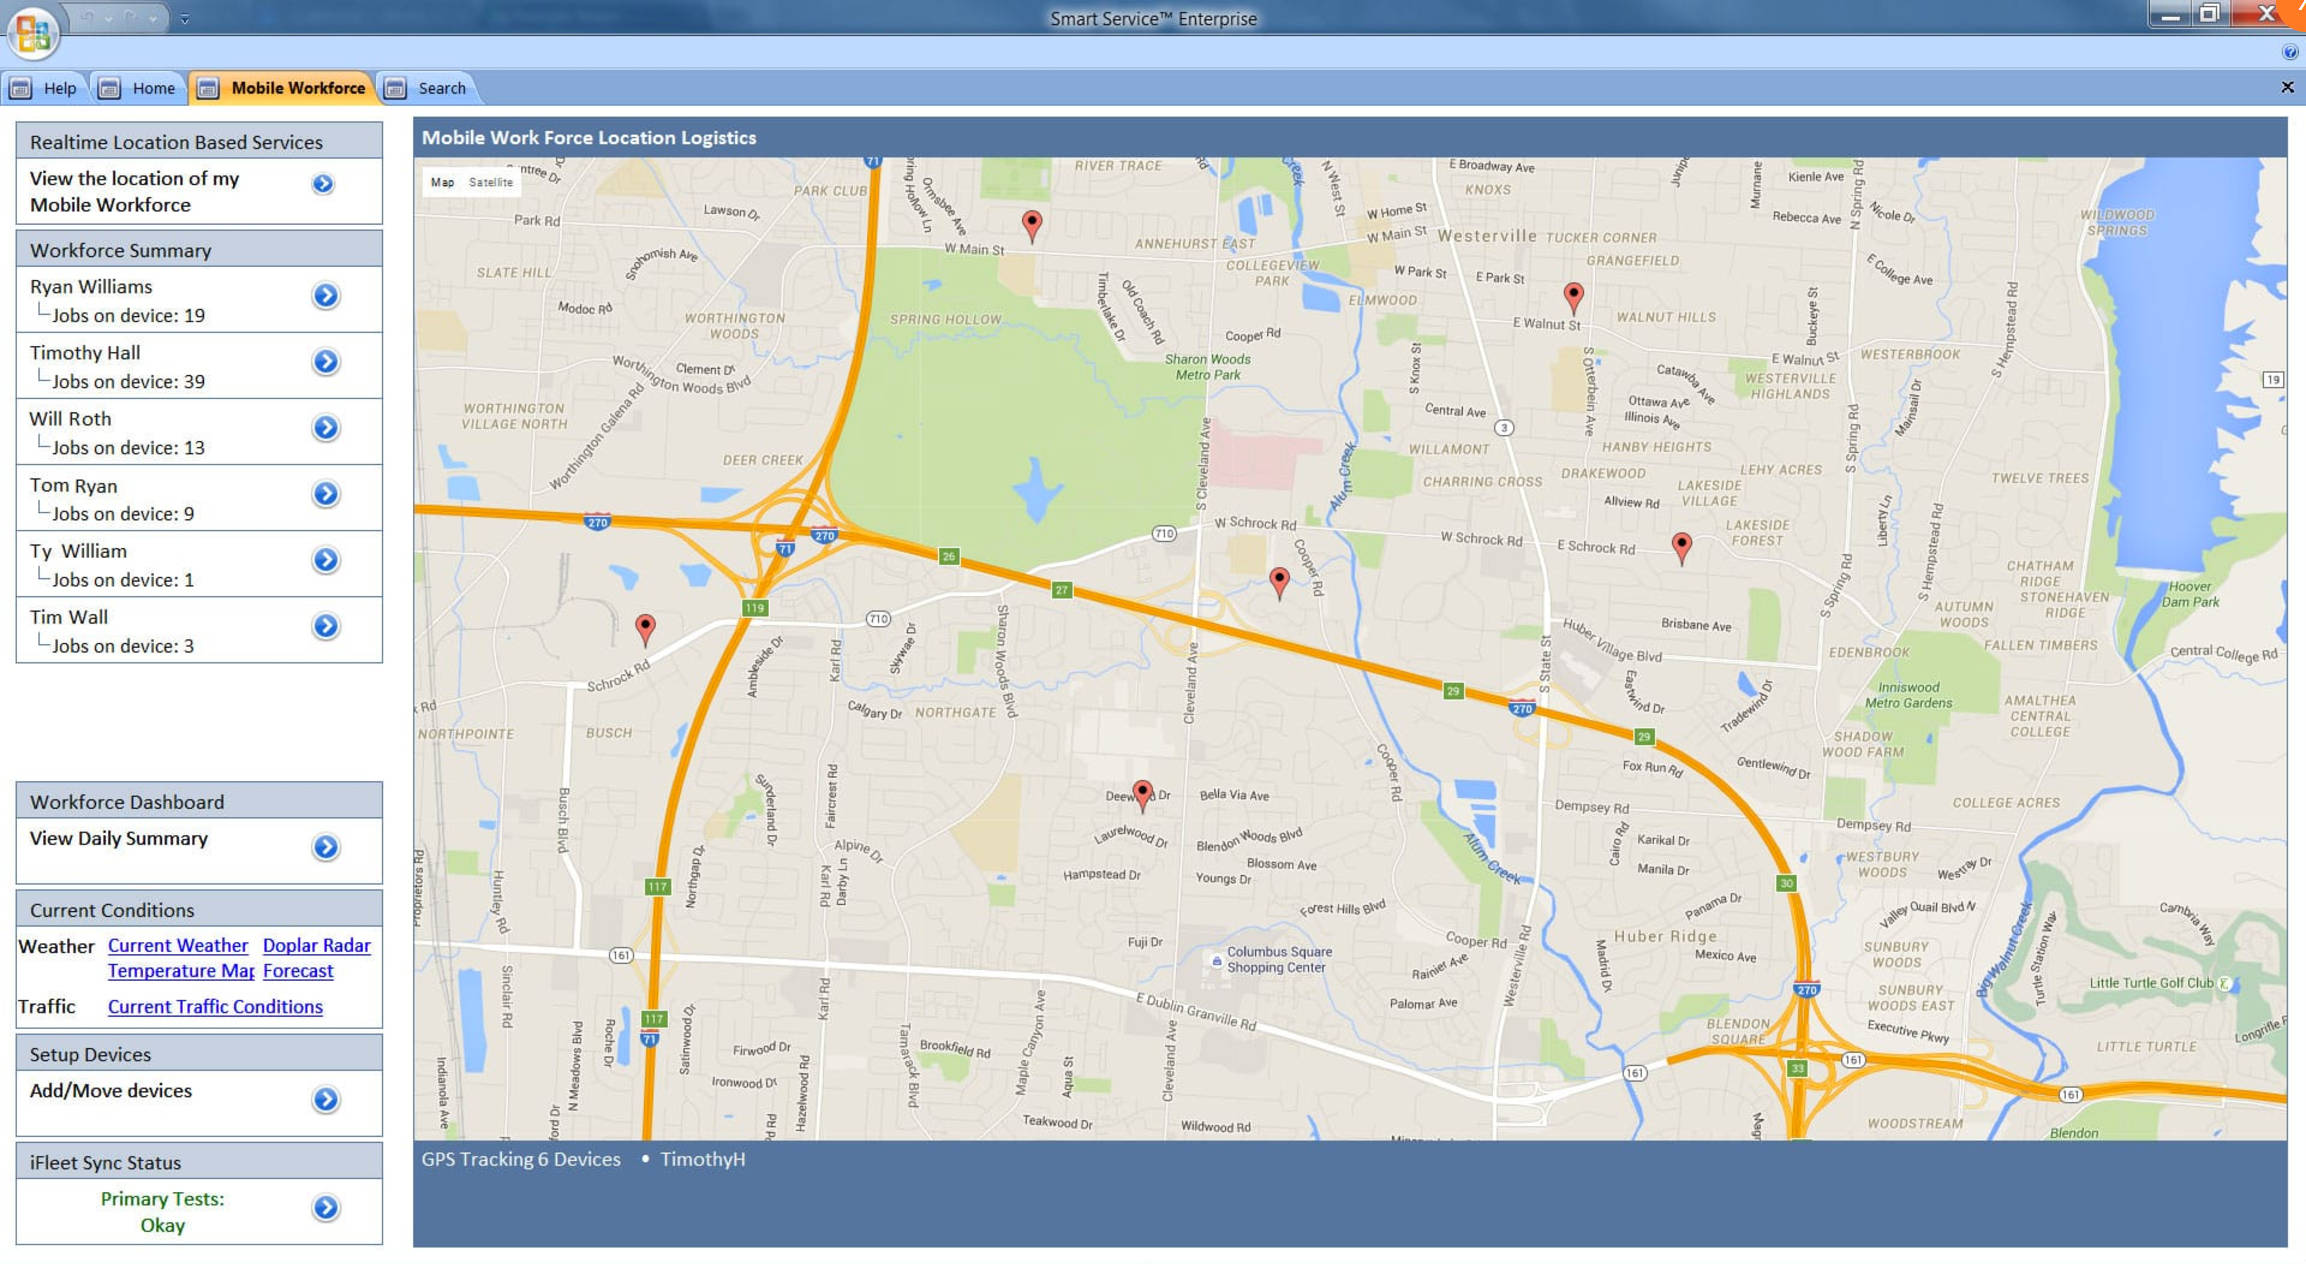
Task: Click Add/Move devices arrow icon
Action: (x=326, y=1100)
